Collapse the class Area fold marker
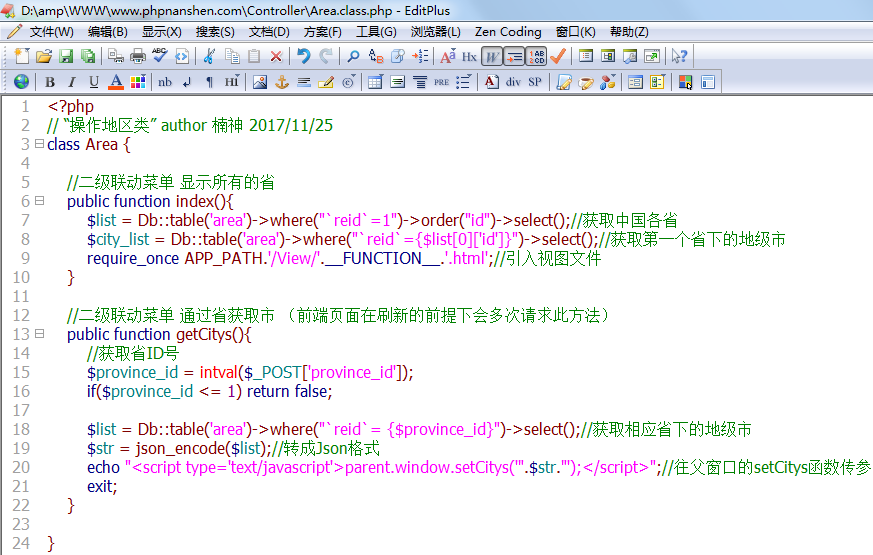Screen dimensions: 873x555 pyautogui.click(x=40, y=144)
